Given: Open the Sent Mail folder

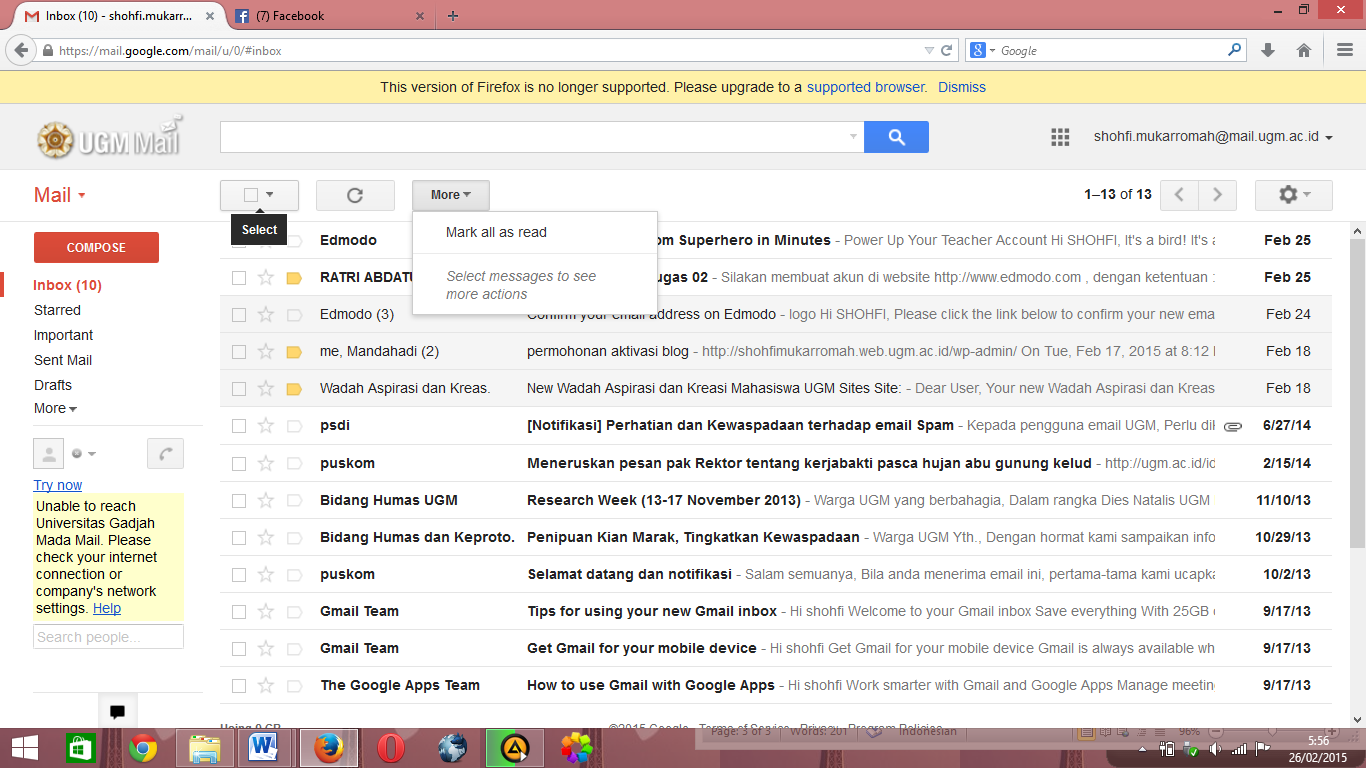Looking at the screenshot, I should 63,360.
